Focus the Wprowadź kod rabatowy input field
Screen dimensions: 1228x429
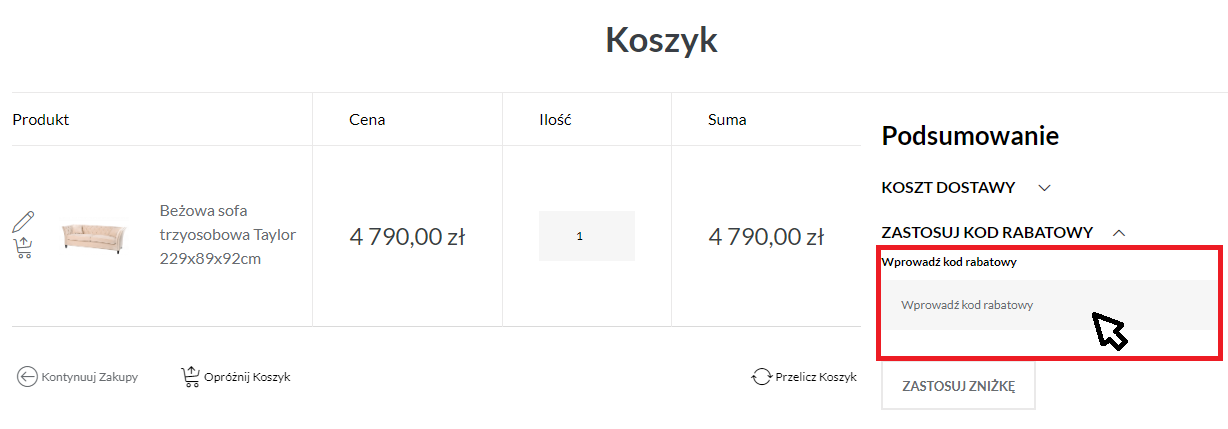tap(1050, 304)
